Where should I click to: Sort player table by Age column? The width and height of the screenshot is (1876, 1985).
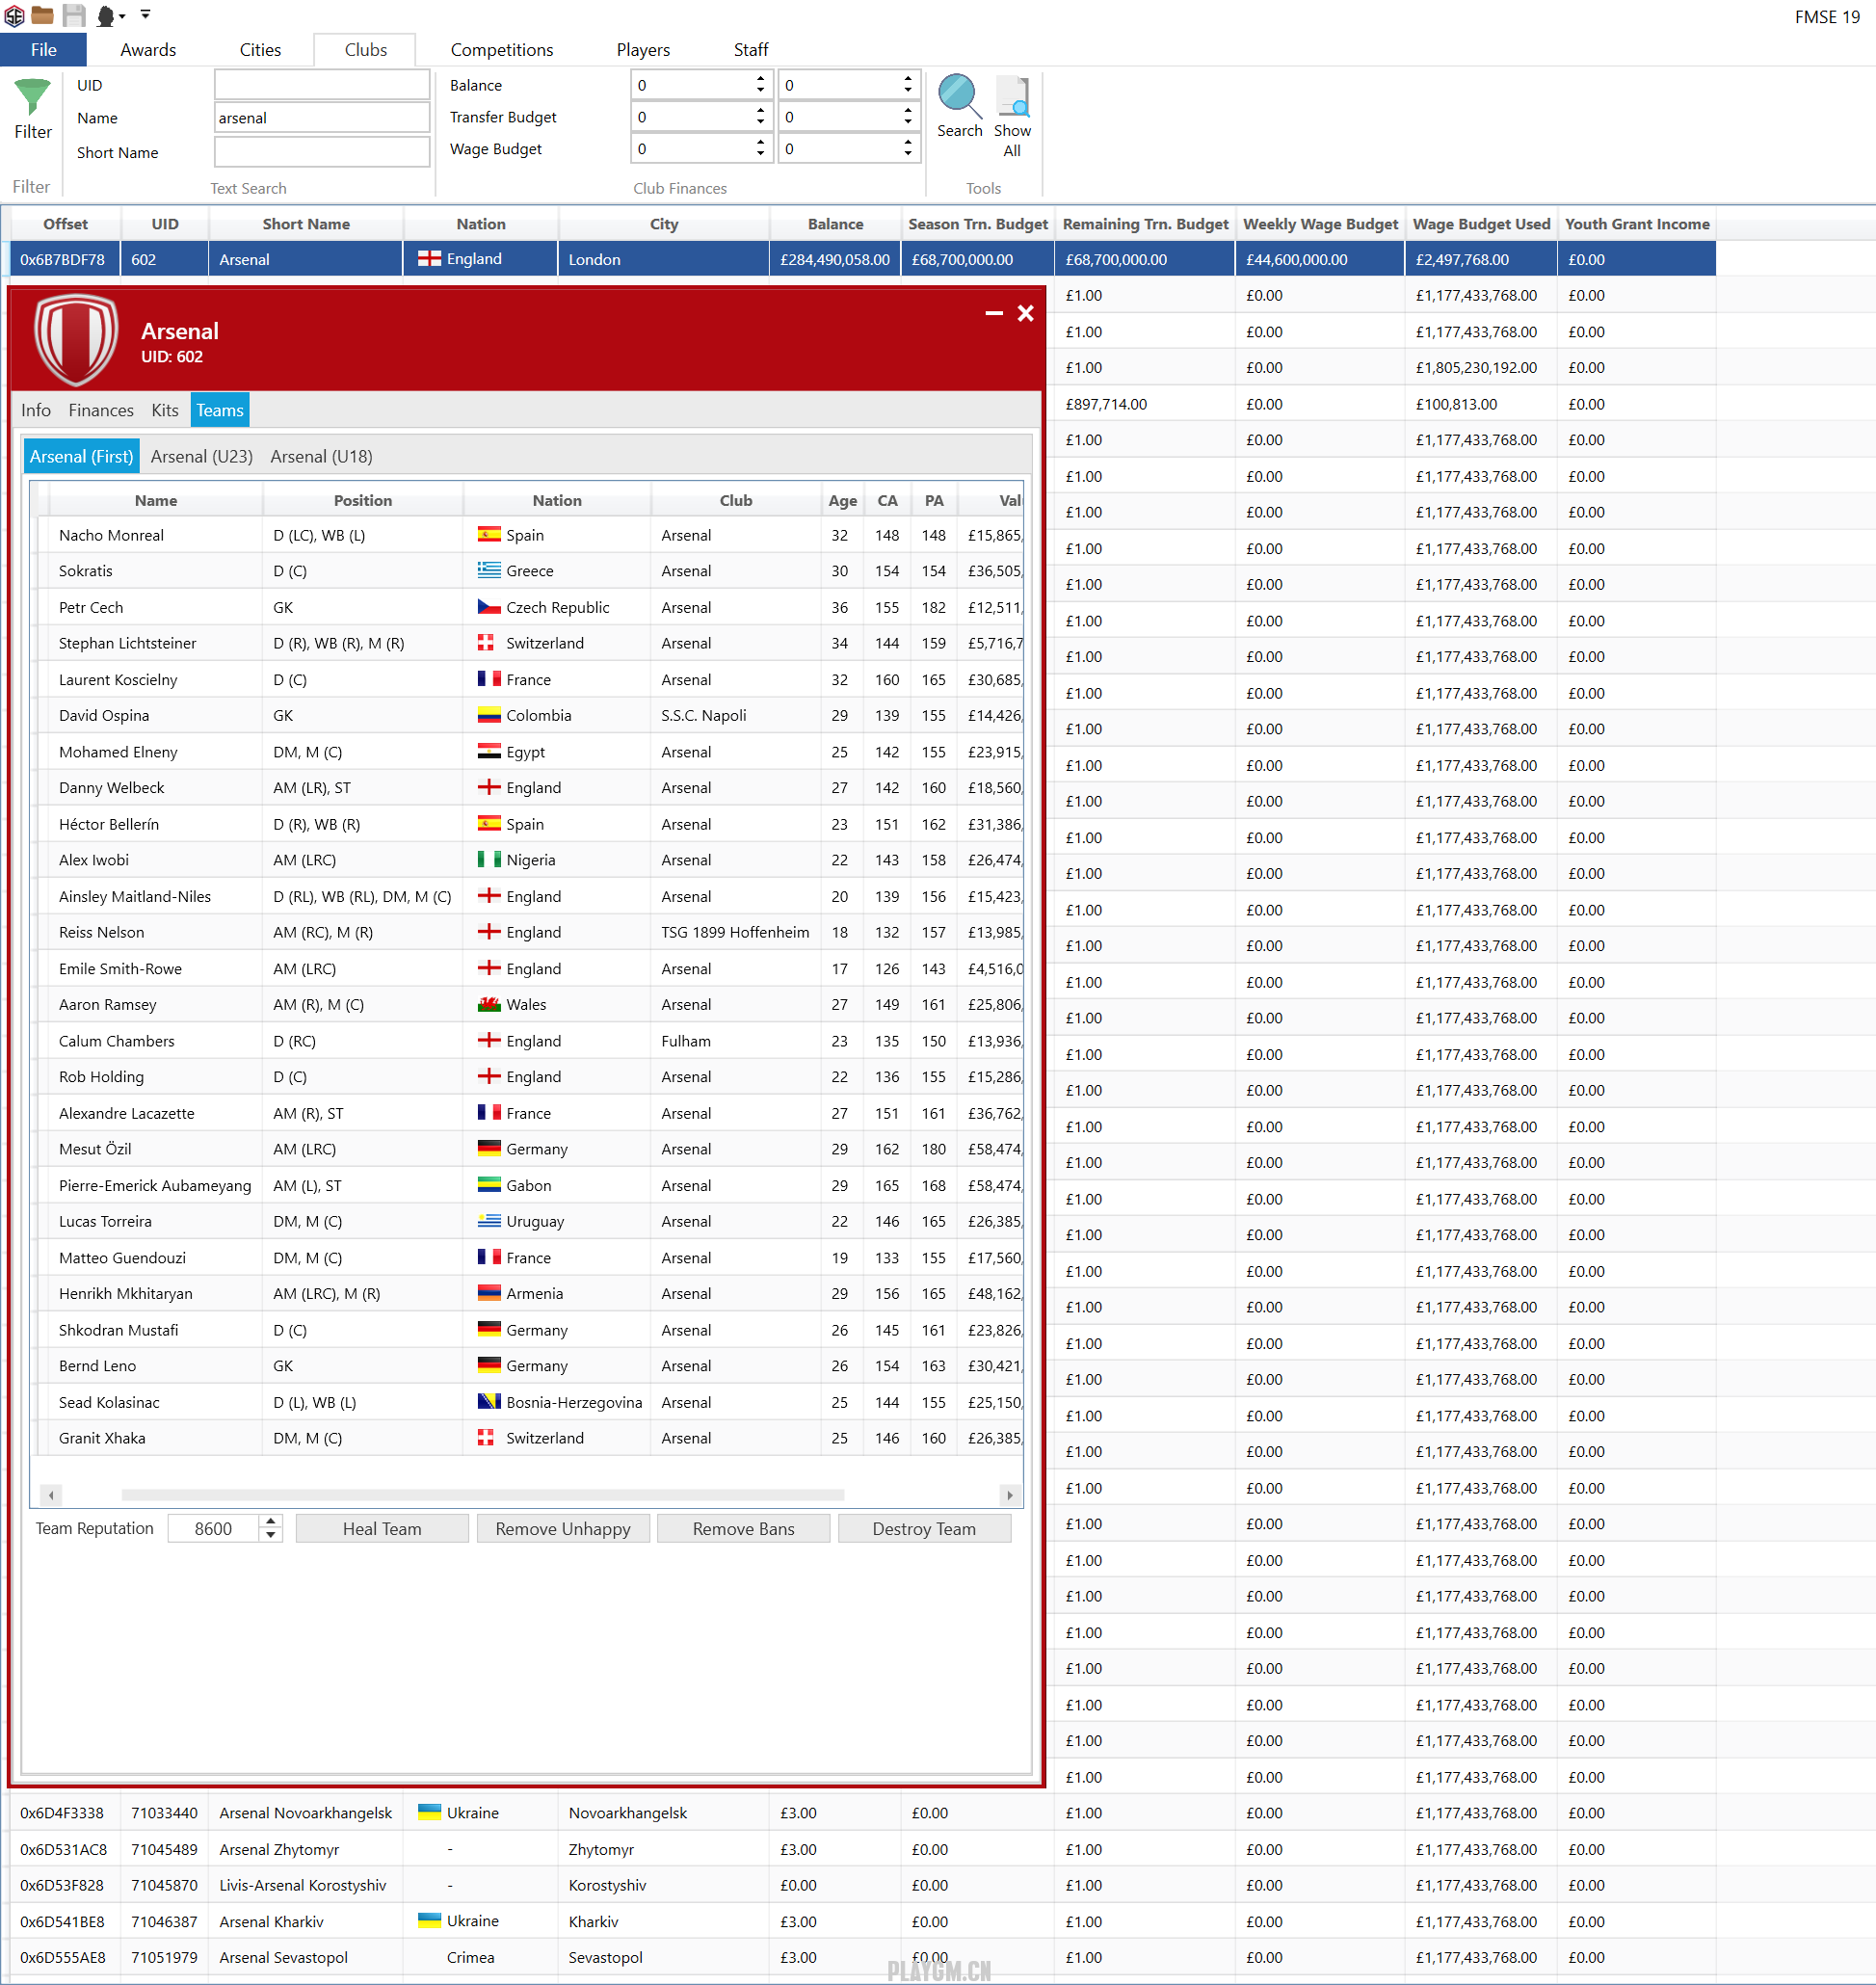(842, 500)
